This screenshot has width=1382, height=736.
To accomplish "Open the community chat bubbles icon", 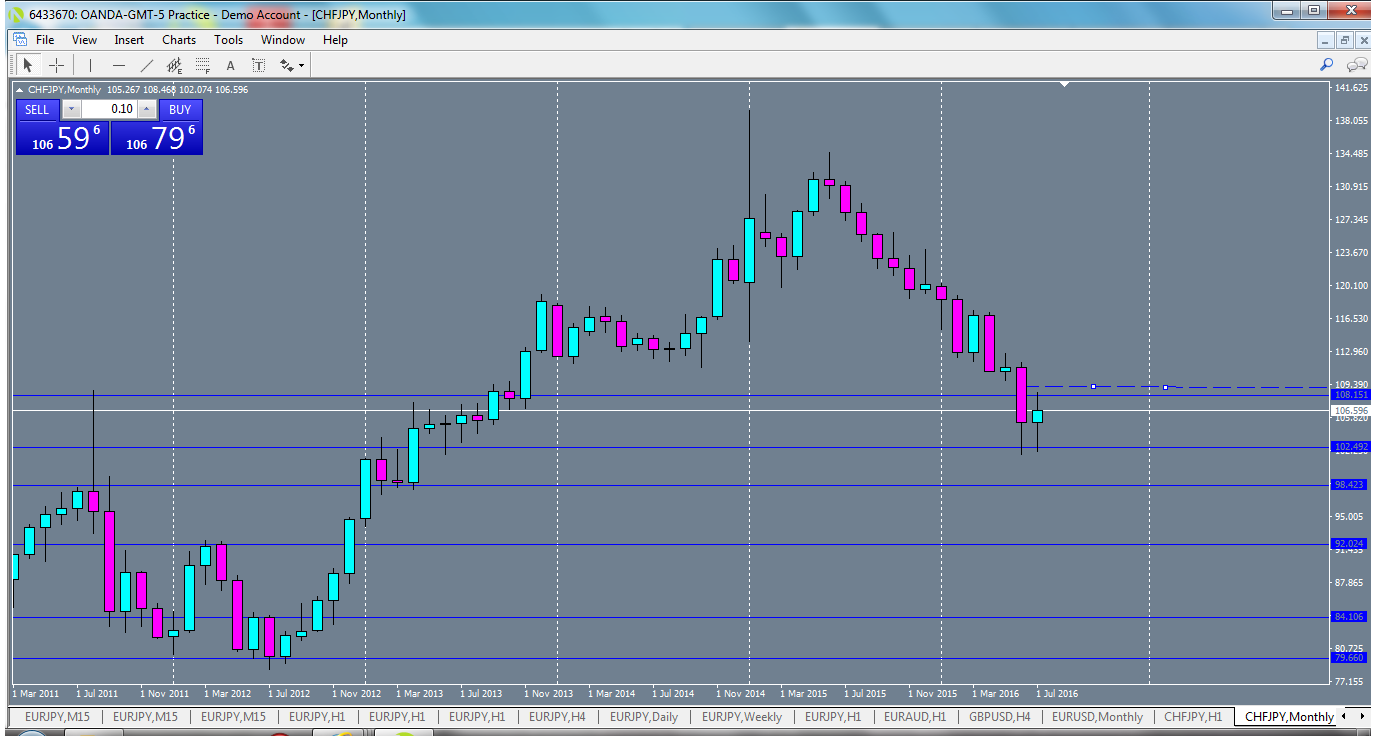I will 1357,63.
